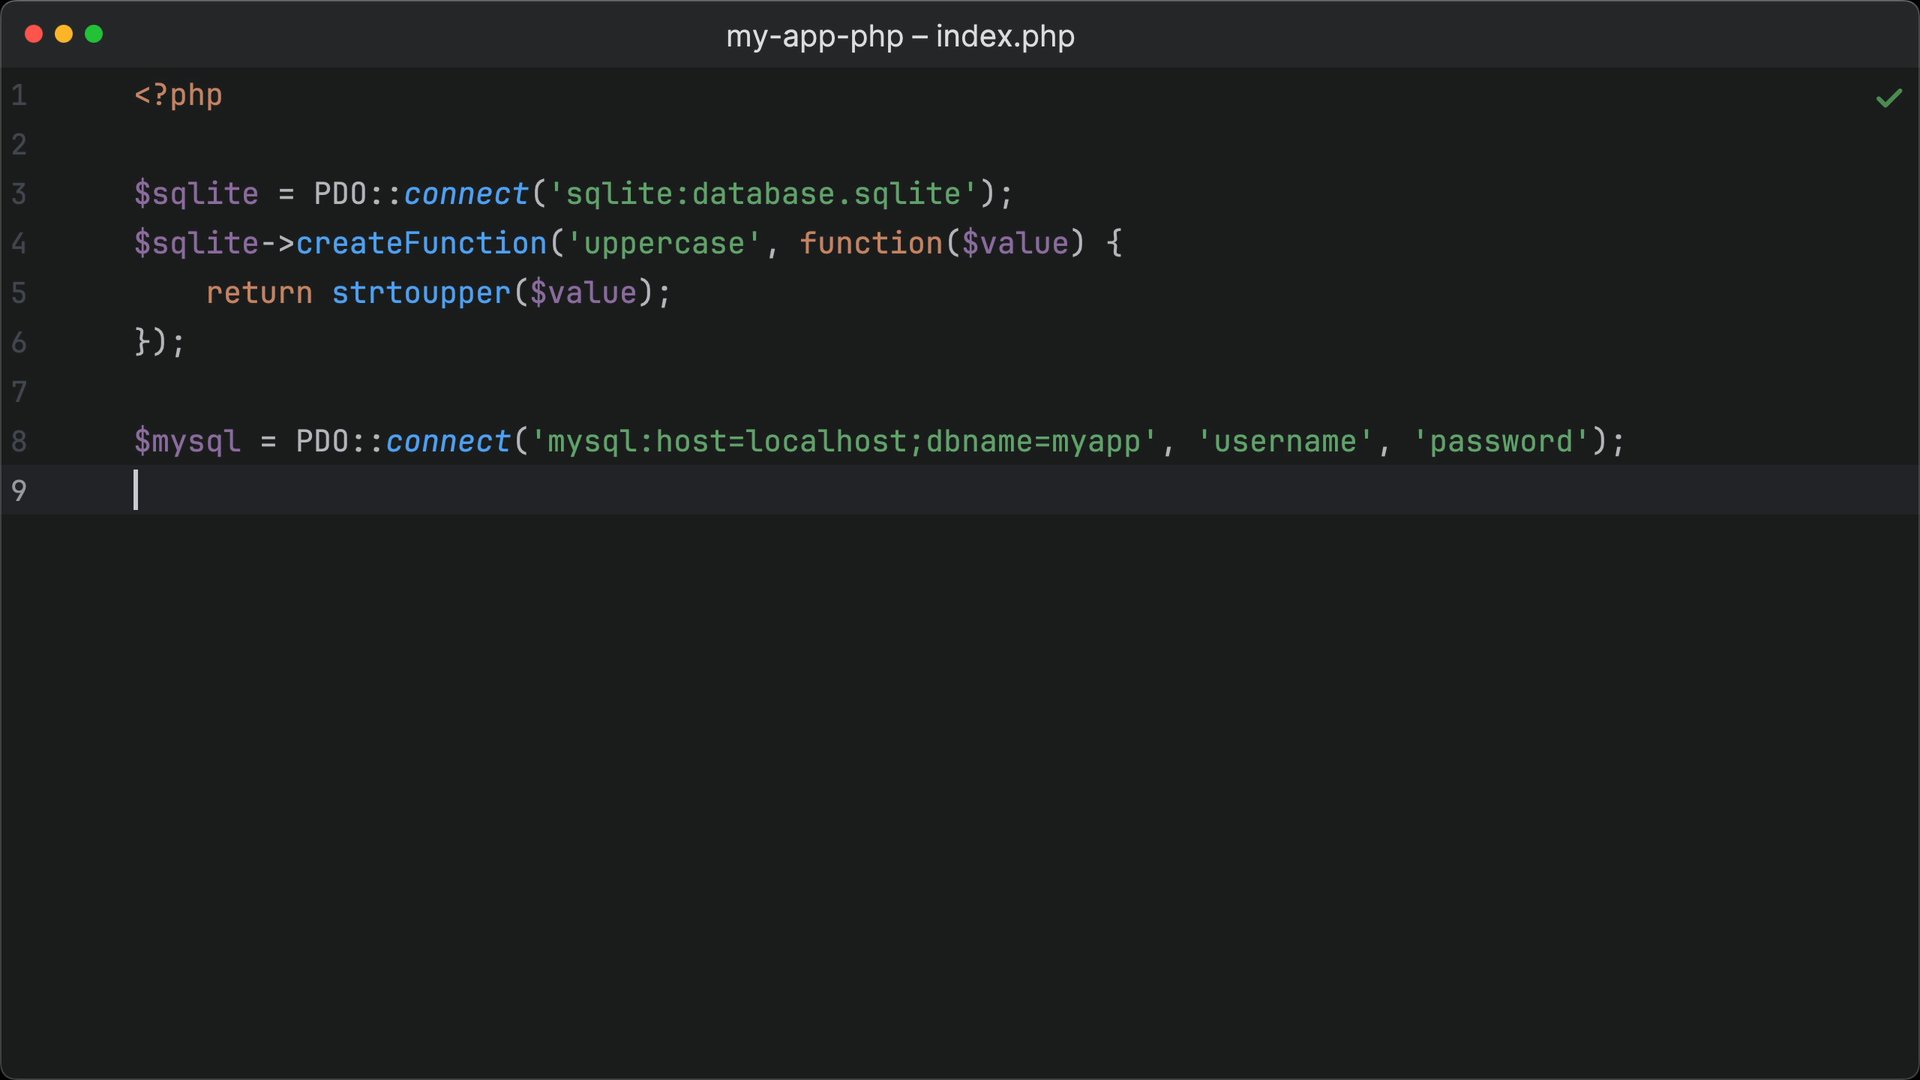Click line number 7 in gutter
1920x1080 pixels.
click(x=19, y=392)
